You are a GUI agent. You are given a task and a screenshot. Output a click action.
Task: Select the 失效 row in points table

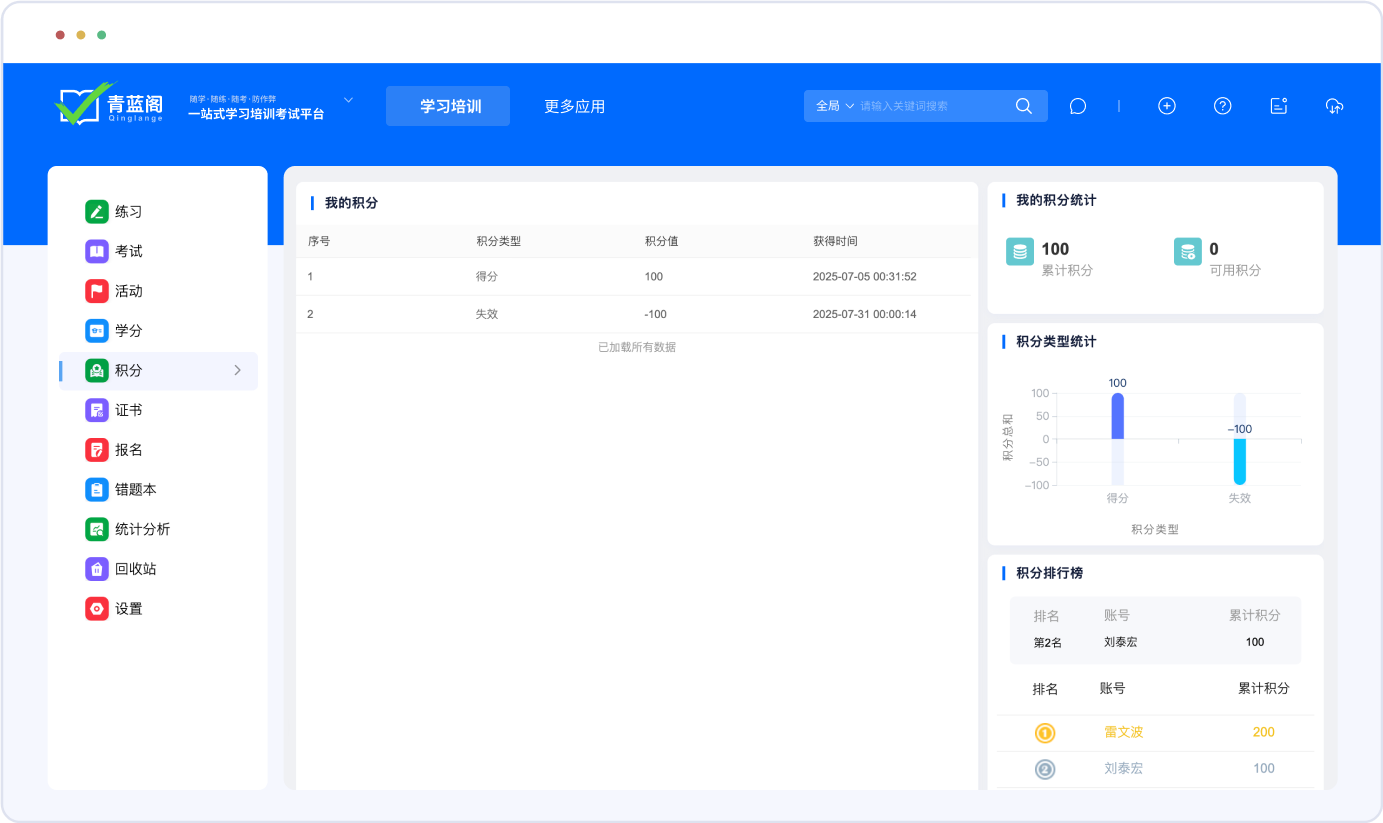point(634,314)
